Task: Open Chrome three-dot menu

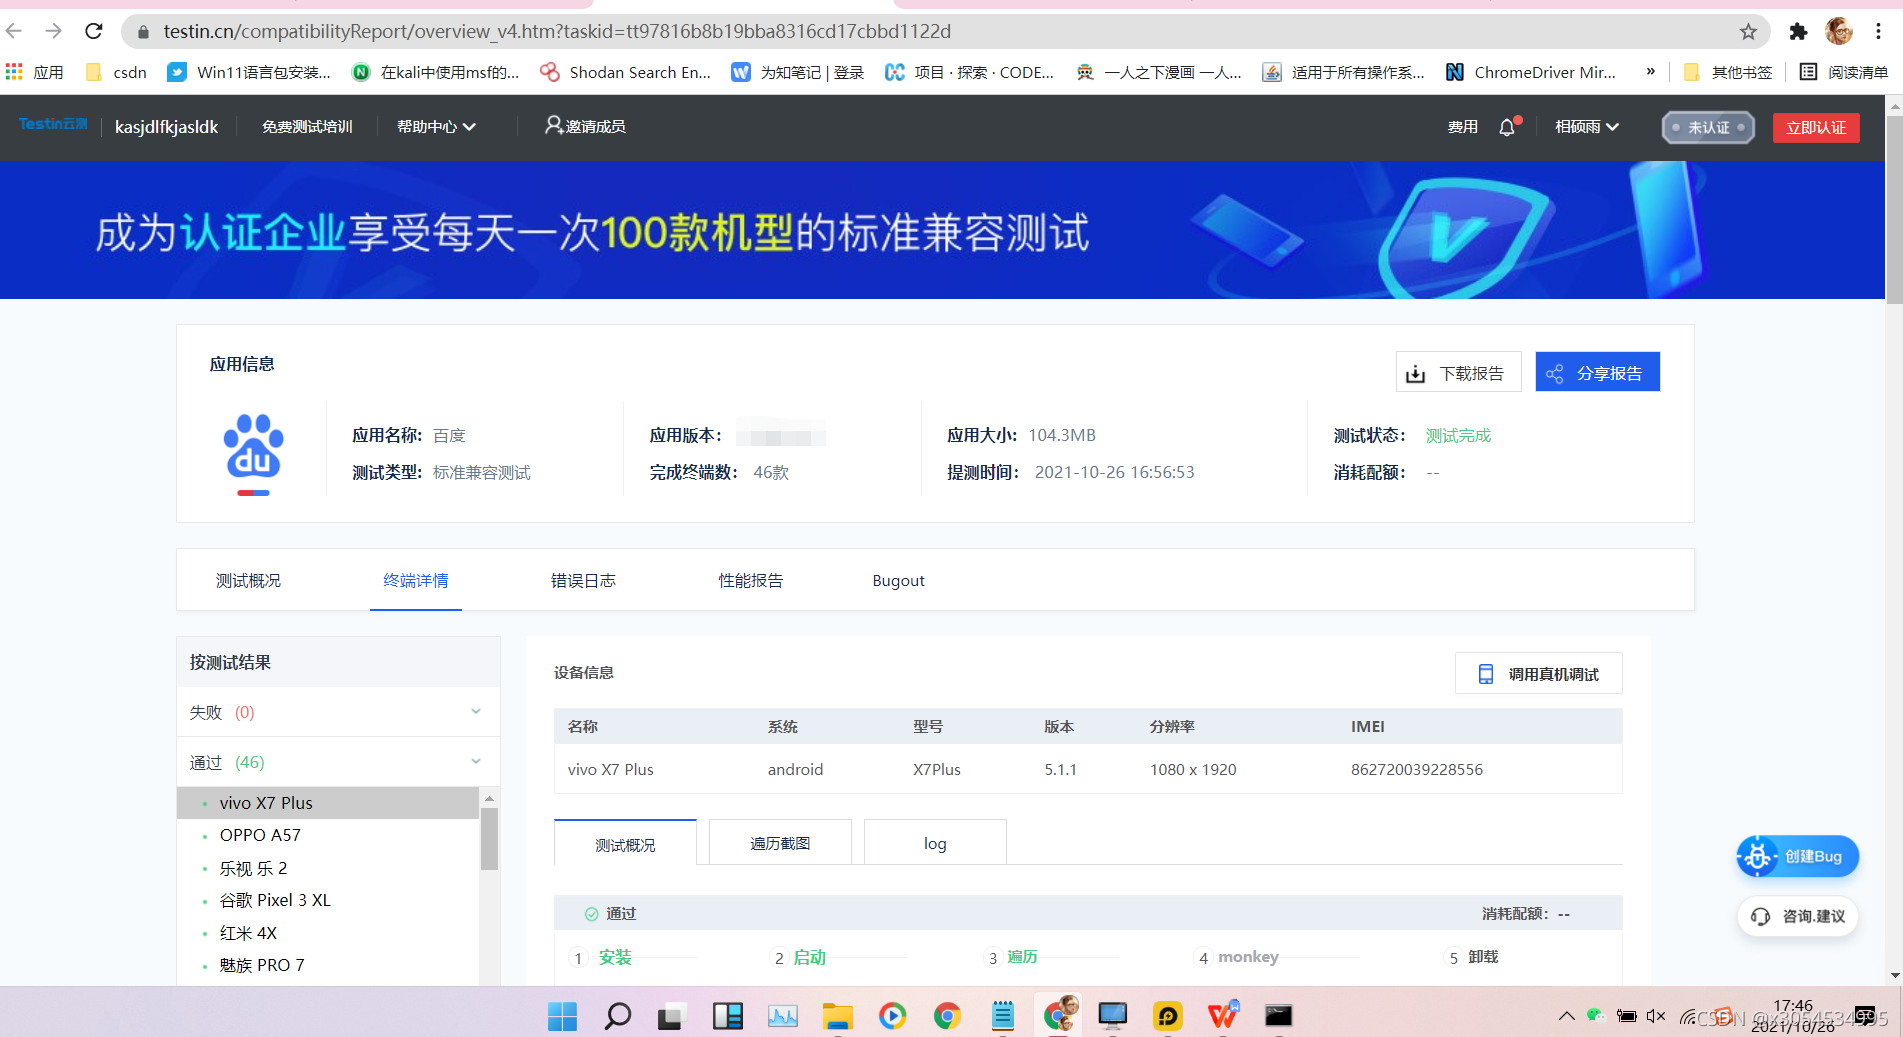Action: (1879, 31)
